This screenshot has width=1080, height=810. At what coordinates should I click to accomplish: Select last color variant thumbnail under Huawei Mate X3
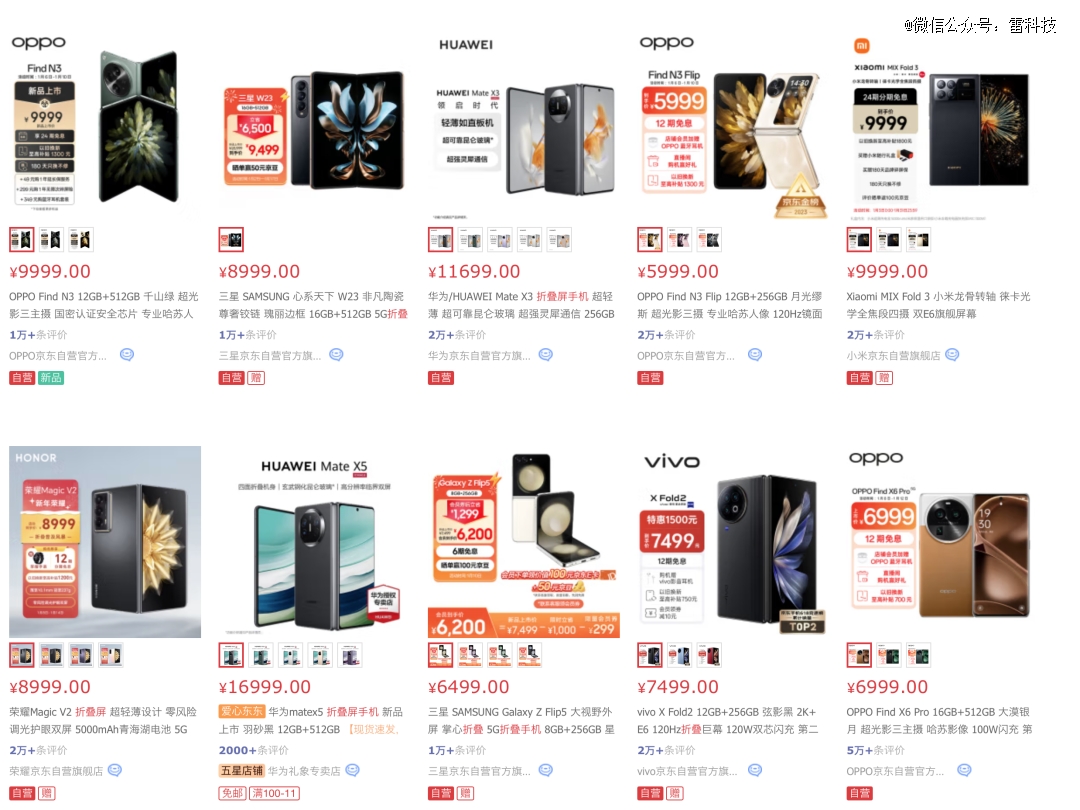(559, 240)
